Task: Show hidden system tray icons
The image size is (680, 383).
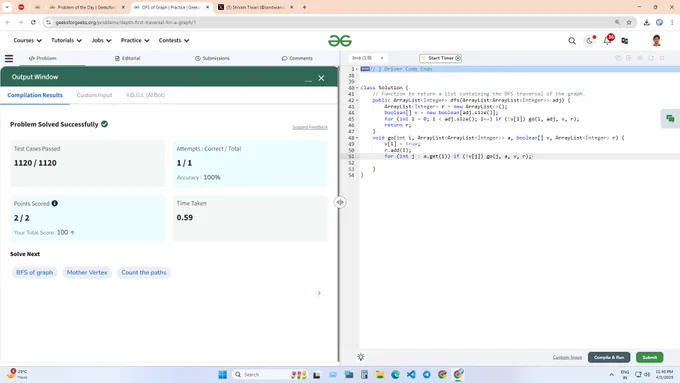Action: (x=611, y=374)
